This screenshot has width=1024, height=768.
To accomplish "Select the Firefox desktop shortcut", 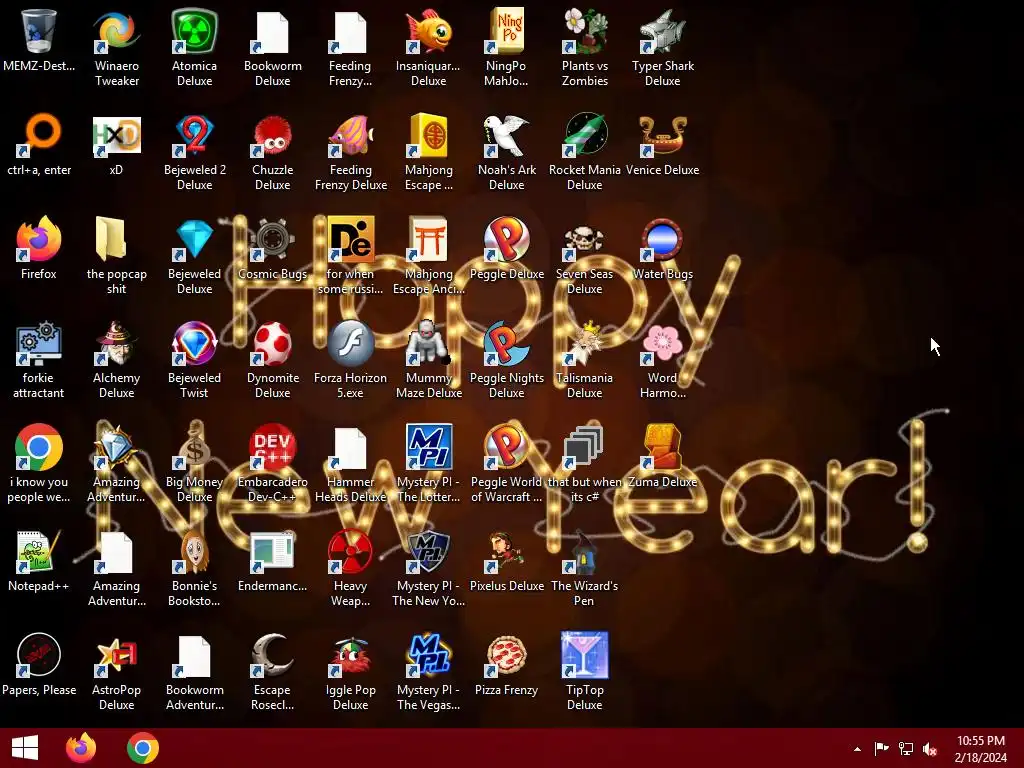I will pos(39,239).
